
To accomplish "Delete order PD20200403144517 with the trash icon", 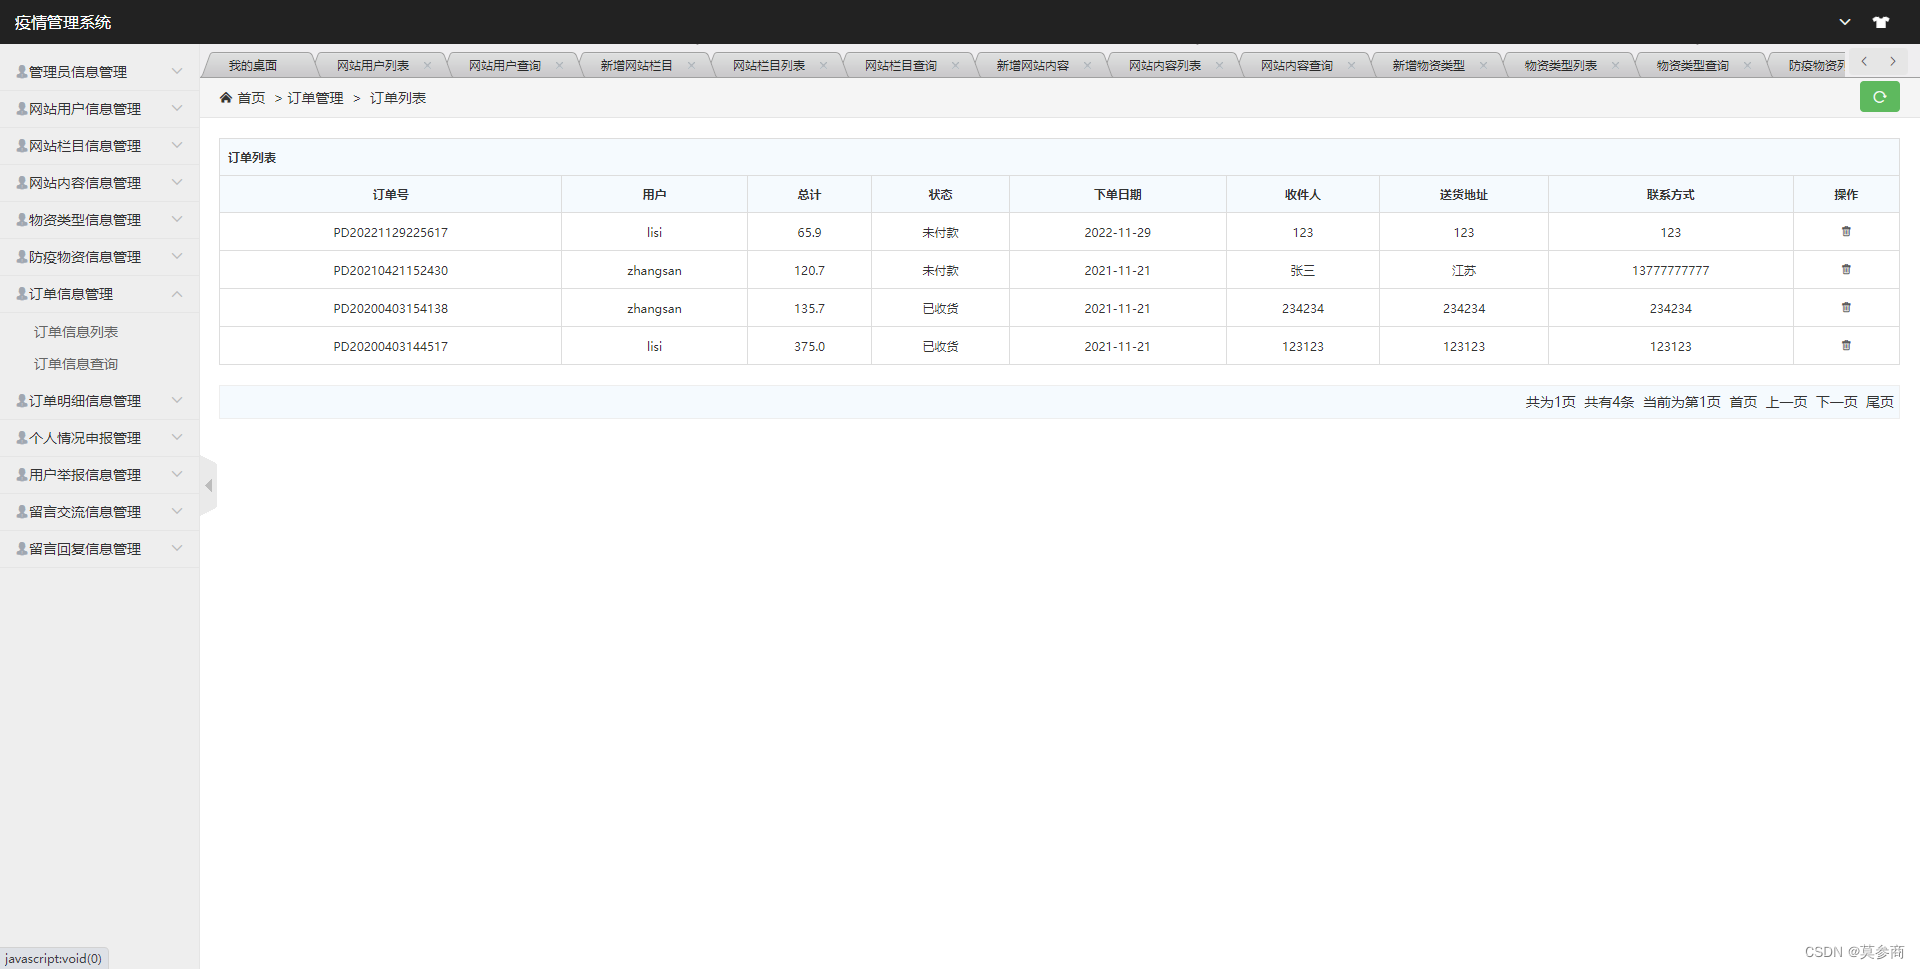I will 1846,346.
